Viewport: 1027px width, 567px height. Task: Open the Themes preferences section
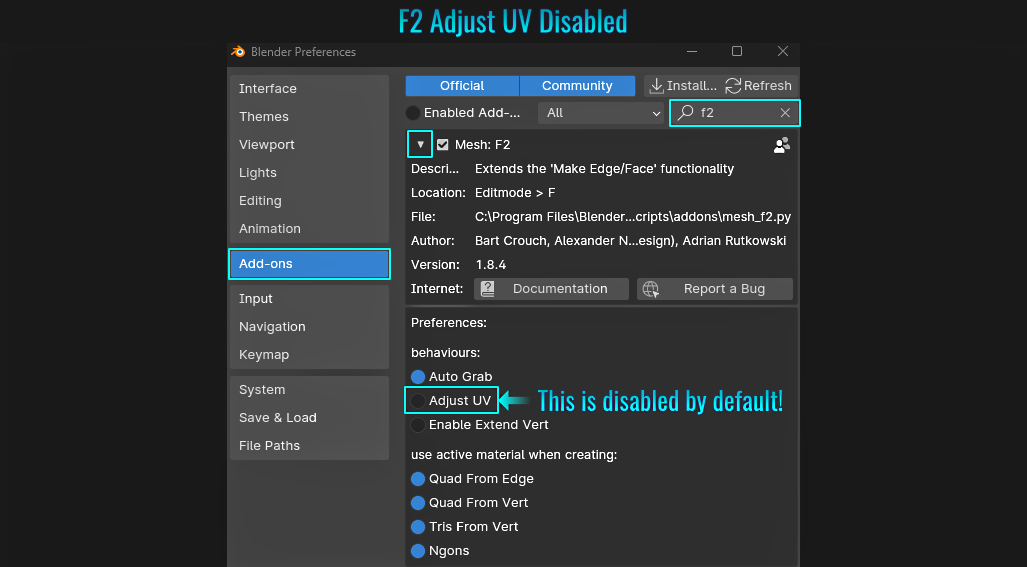click(x=309, y=117)
